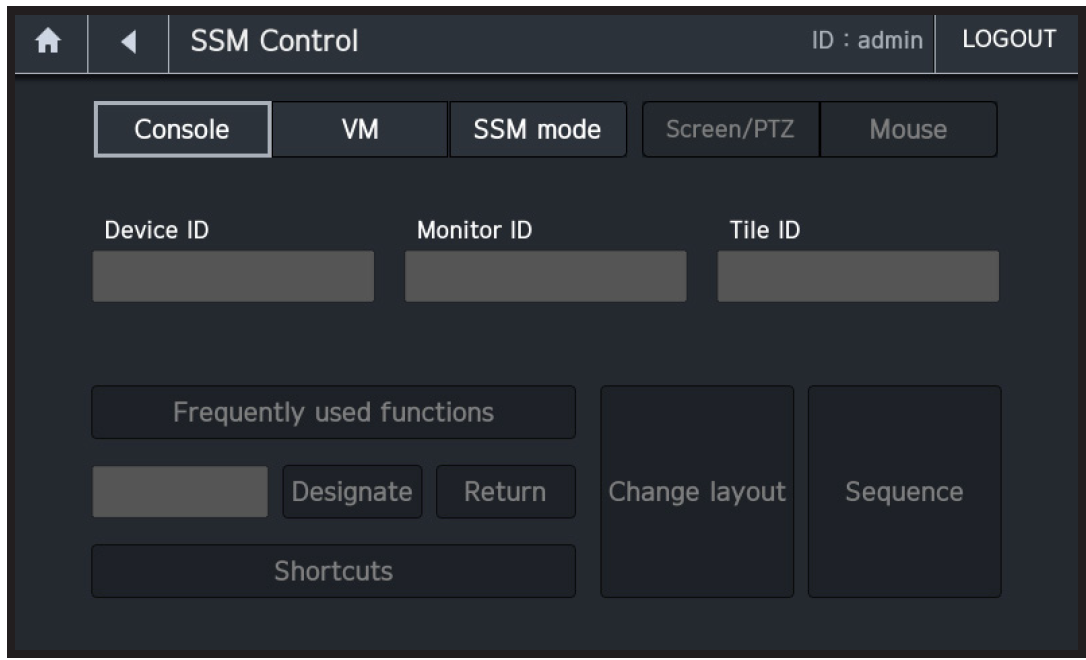Open the Change layout panel button
The width and height of the screenshot is (1086, 660).
pos(697,492)
